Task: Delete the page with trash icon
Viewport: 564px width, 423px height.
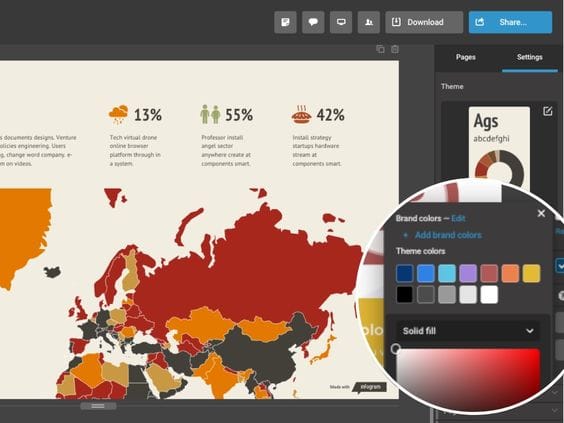Action: tap(395, 49)
